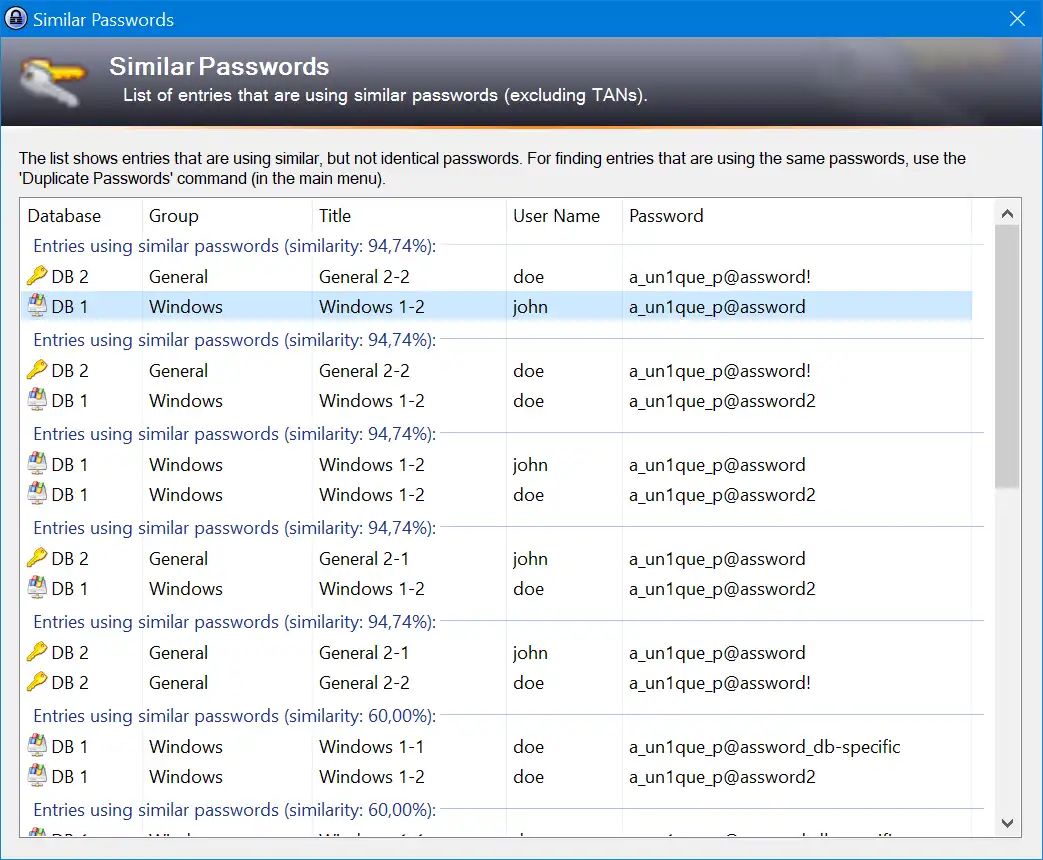1043x860 pixels.
Task: Click the key icon of General 2-1 in the fourth group
Action: 37,558
